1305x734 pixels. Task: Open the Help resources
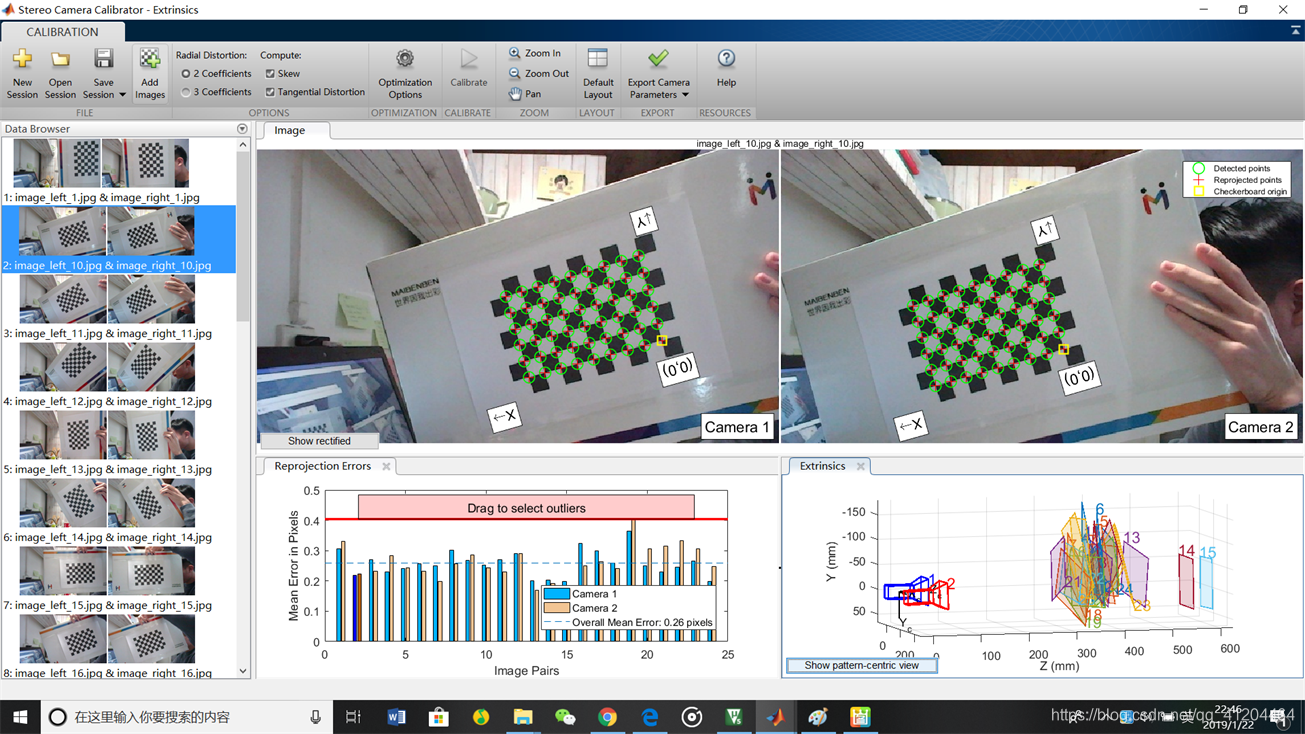726,68
